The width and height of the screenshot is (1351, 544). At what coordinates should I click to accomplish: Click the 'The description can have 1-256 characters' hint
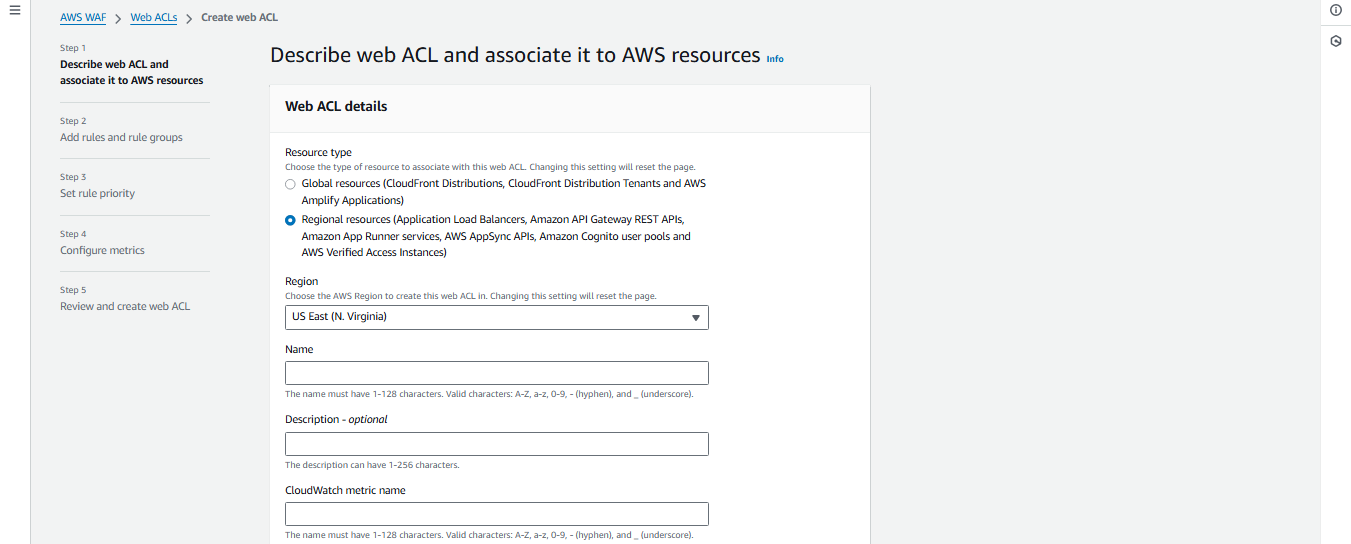372,465
